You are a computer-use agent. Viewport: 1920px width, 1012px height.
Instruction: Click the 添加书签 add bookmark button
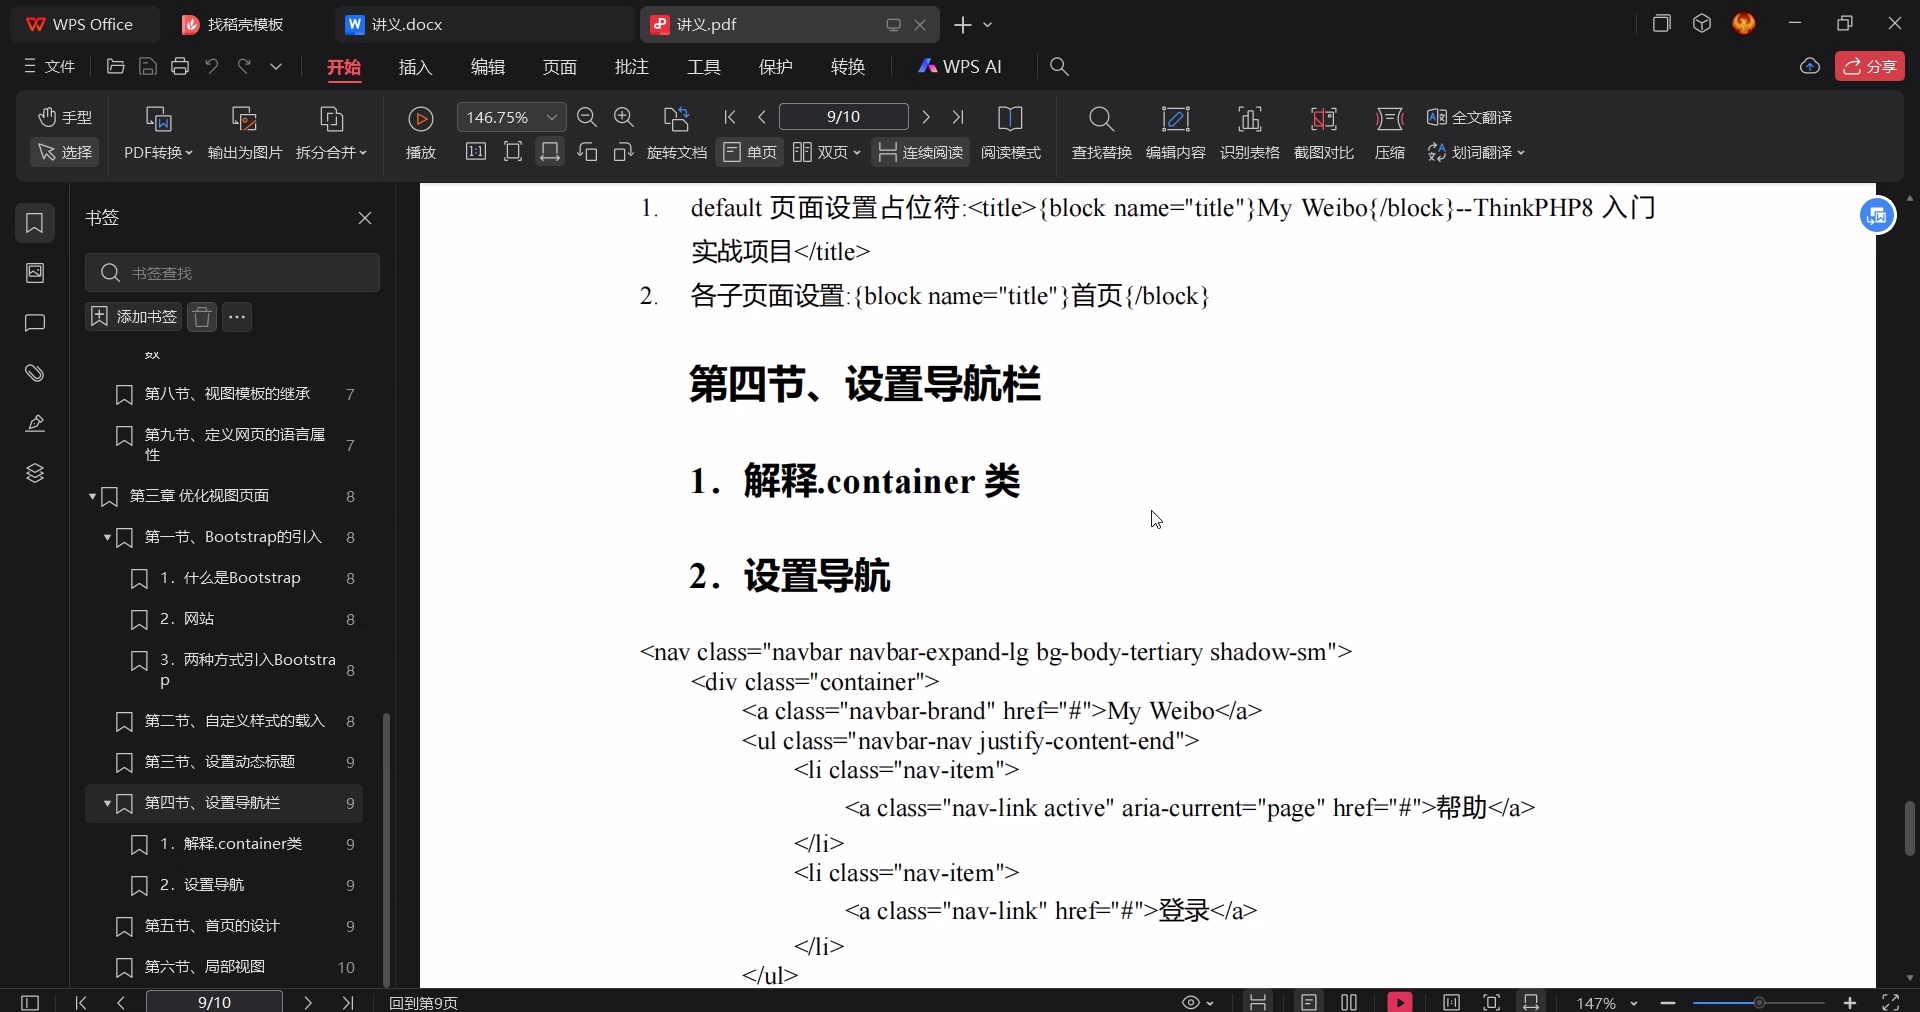coord(132,317)
